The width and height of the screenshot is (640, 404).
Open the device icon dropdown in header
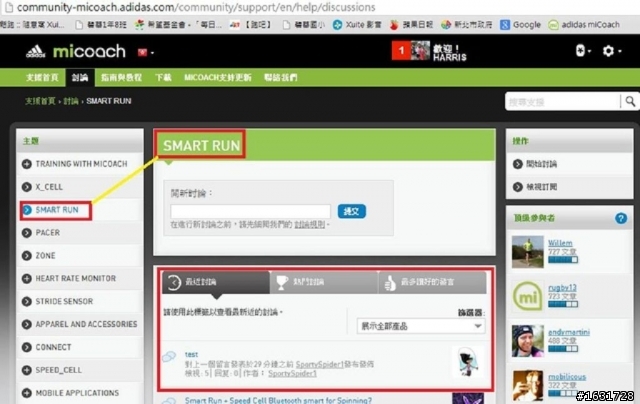pyautogui.click(x=583, y=51)
